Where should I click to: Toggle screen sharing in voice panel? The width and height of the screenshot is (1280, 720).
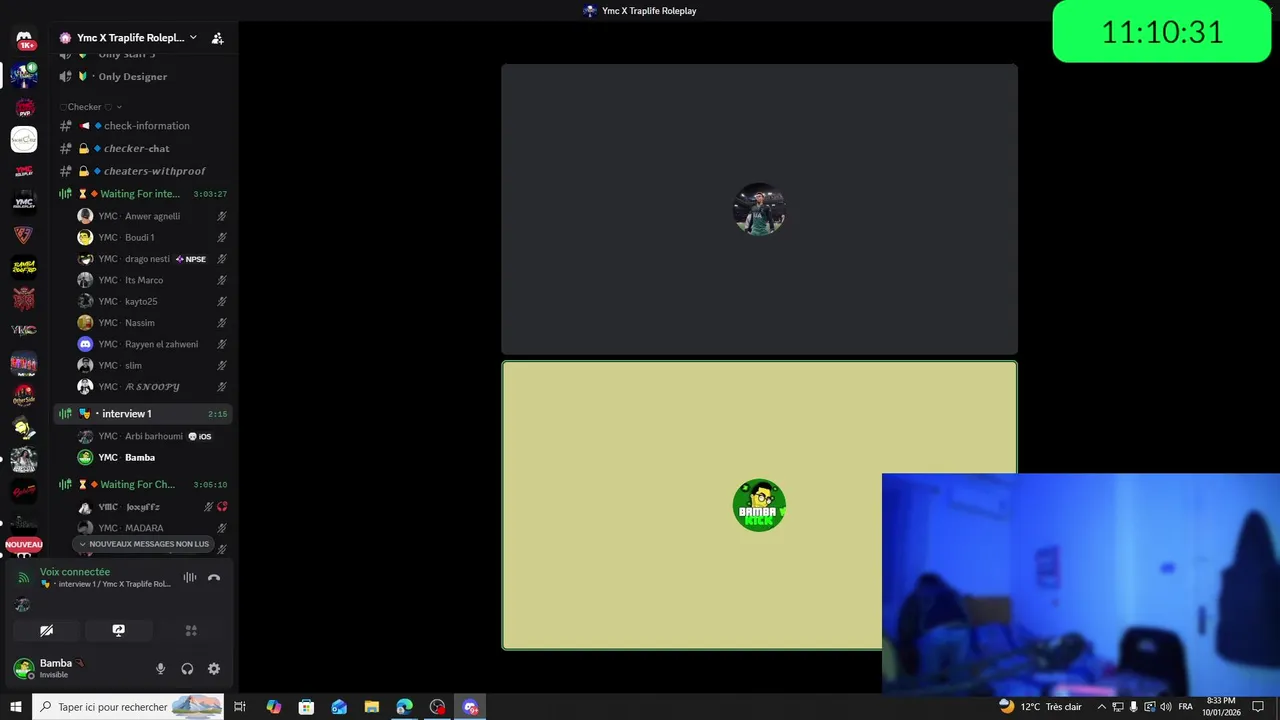(118, 631)
